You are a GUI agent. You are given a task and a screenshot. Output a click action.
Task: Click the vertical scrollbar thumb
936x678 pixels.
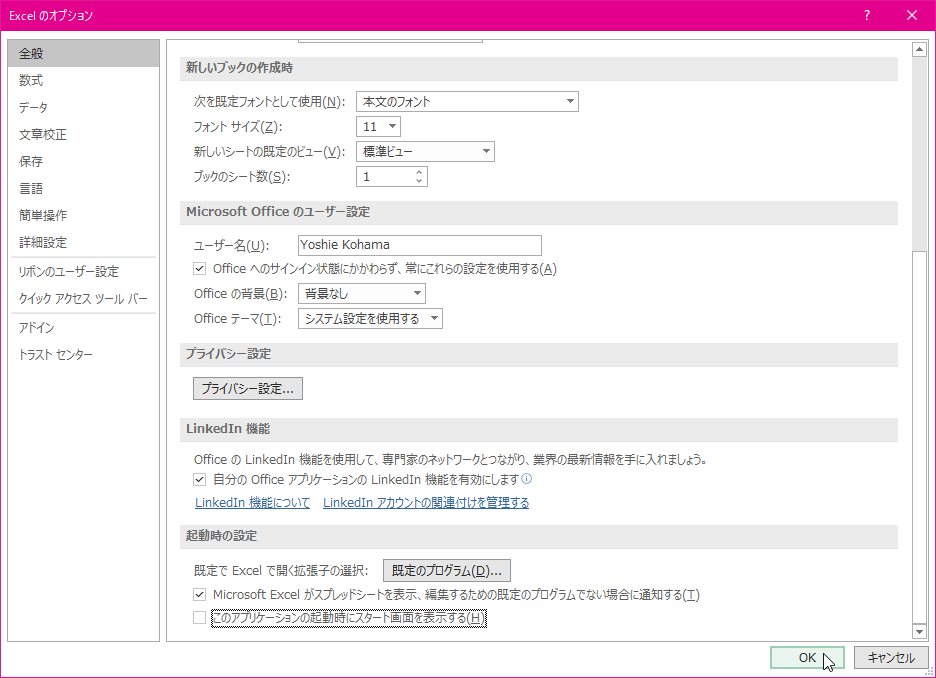919,437
